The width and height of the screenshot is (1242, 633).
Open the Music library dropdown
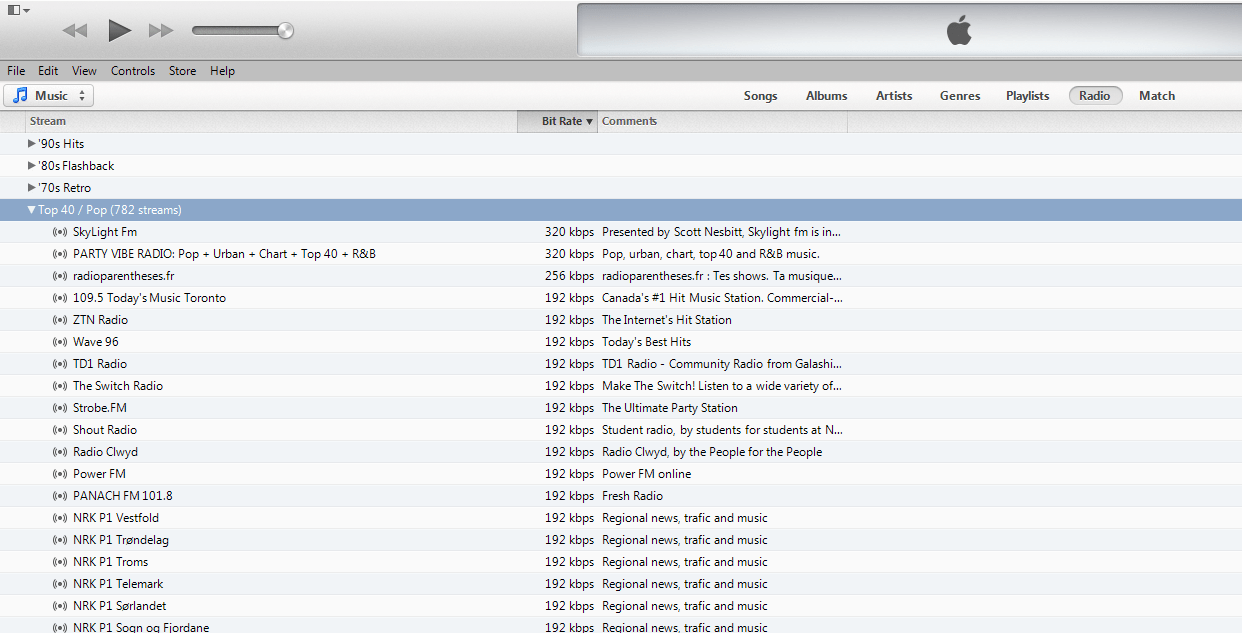click(x=49, y=96)
